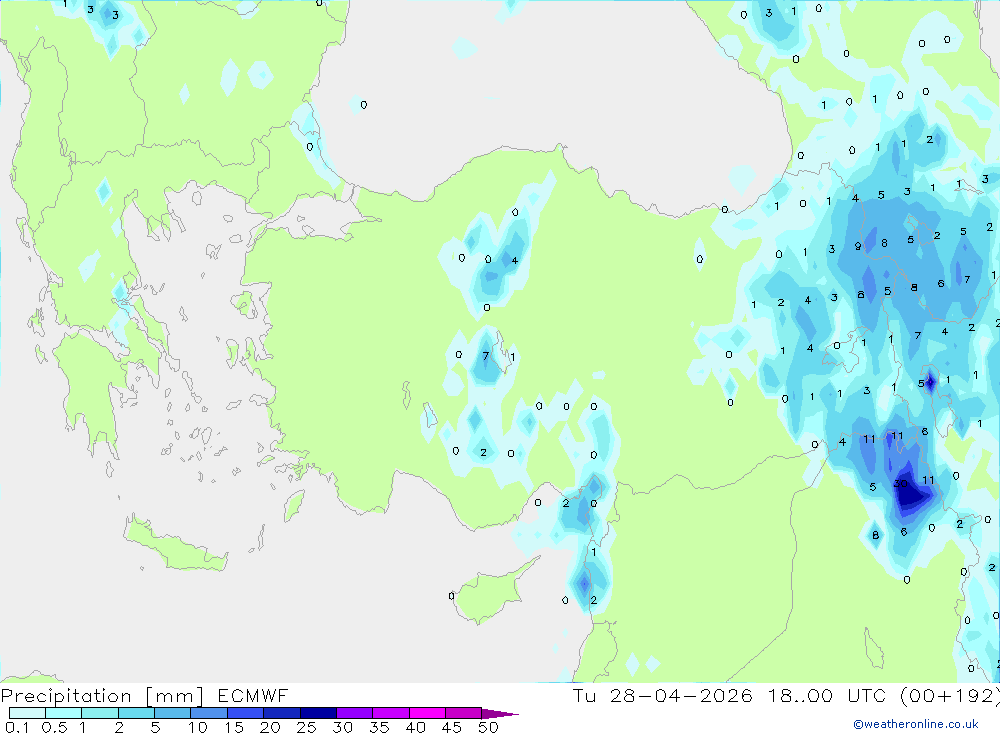This screenshot has width=1000, height=733.
Task: Click the '50' legend scale label
Action: point(488,727)
